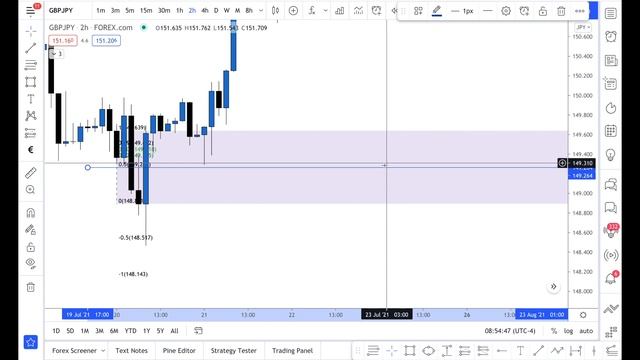The image size is (640, 360).
Task: Expand the timeframe interval dropdown
Action: tap(261, 11)
